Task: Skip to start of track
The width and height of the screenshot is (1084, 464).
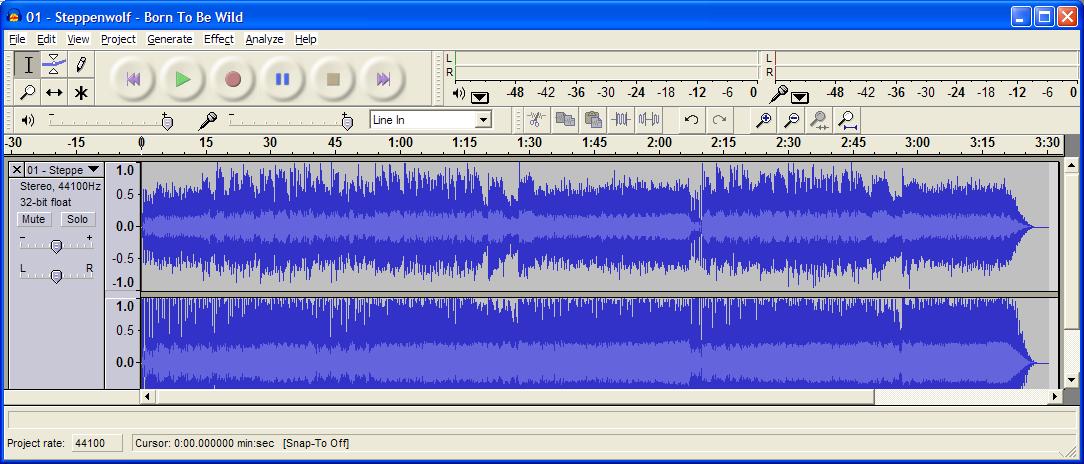Action: click(133, 79)
